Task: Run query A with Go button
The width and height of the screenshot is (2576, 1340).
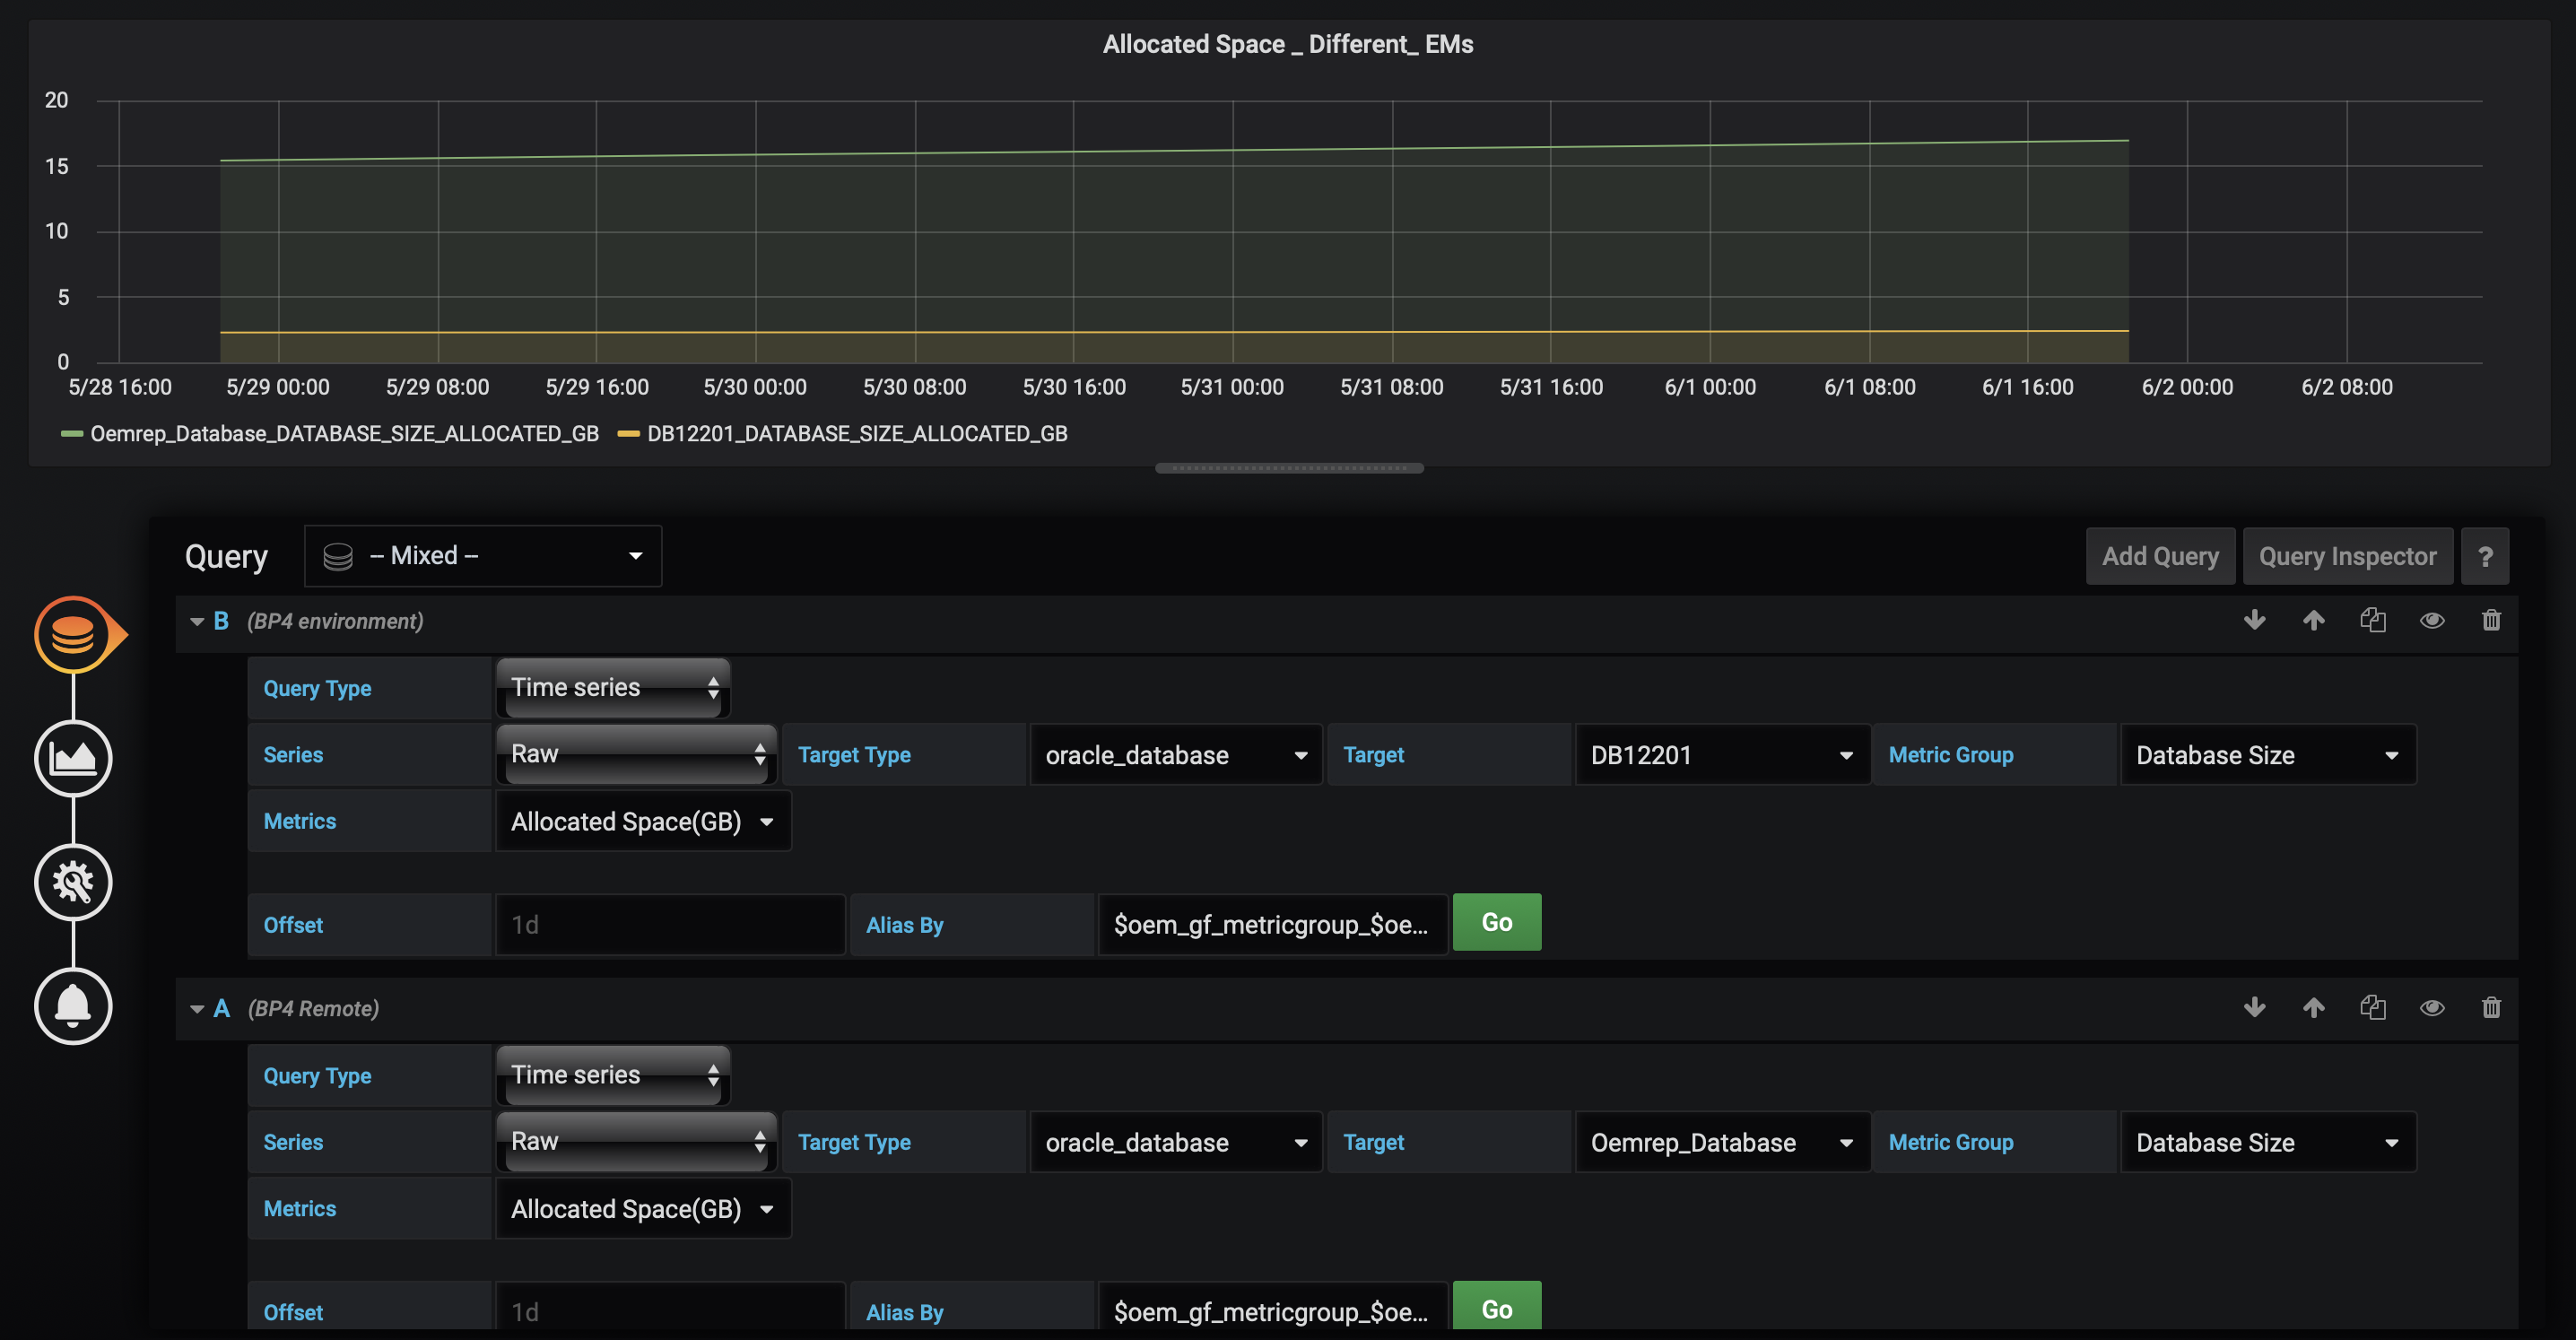Action: click(1496, 1307)
